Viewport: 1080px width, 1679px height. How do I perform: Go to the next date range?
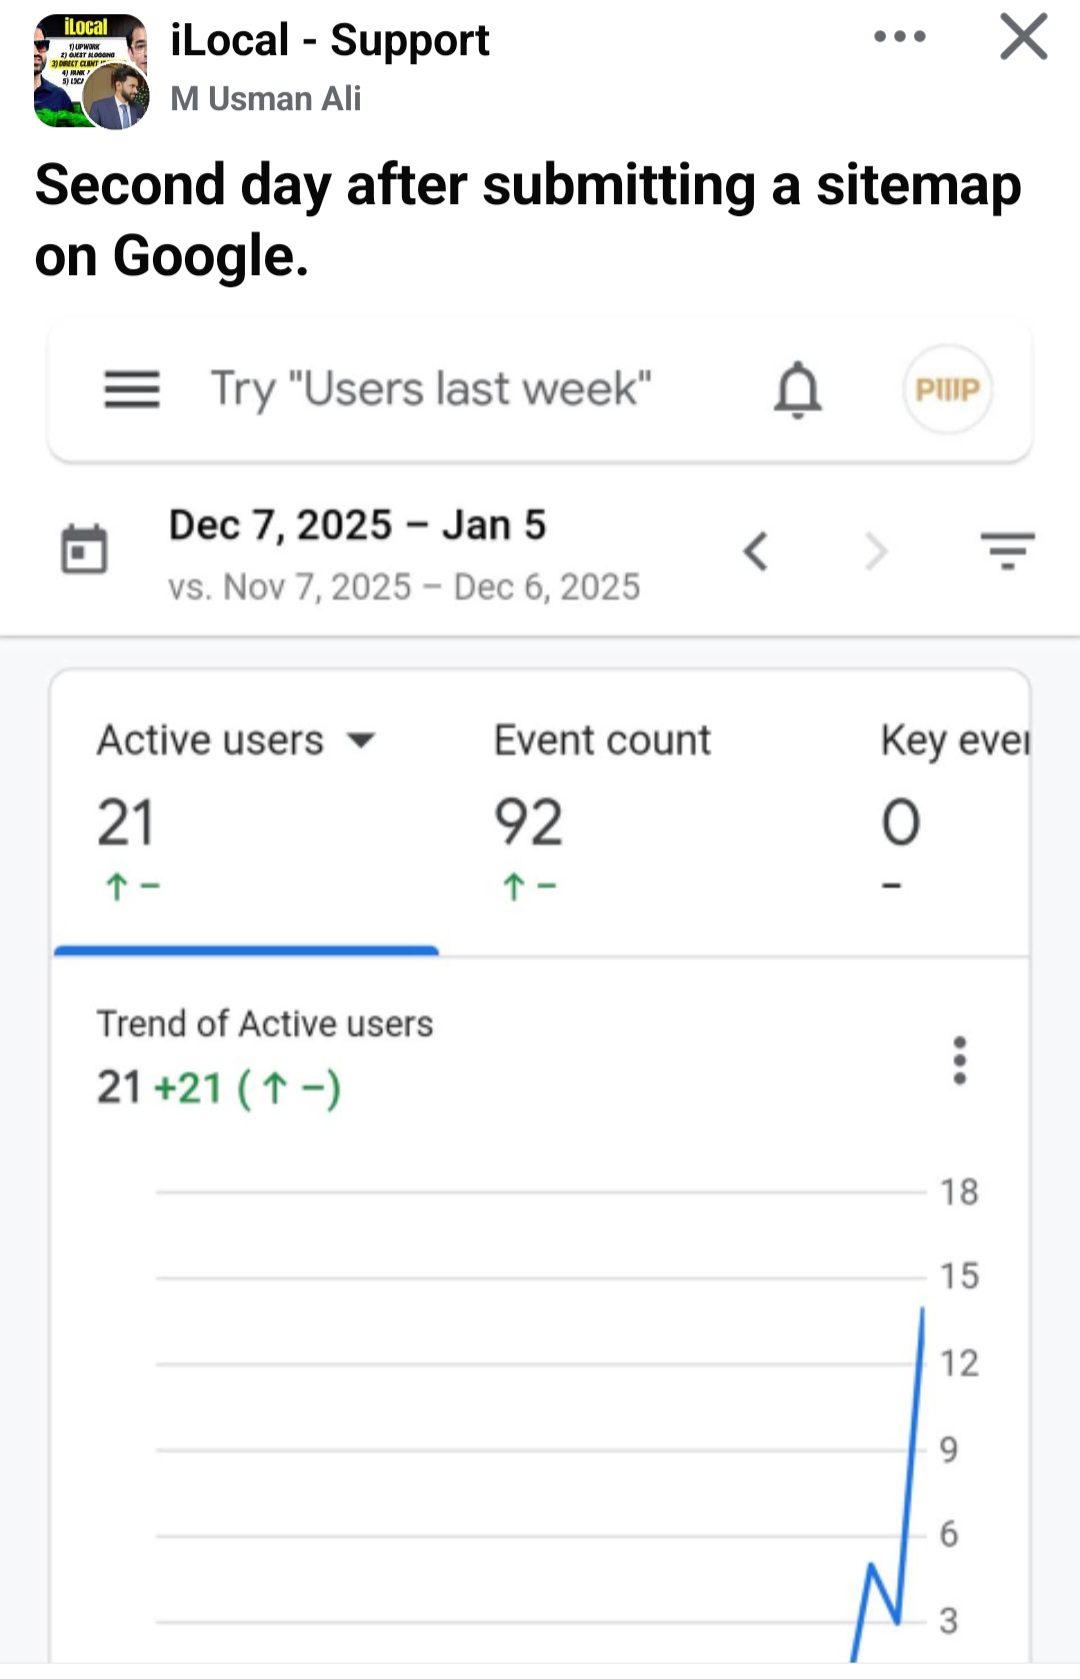click(876, 551)
